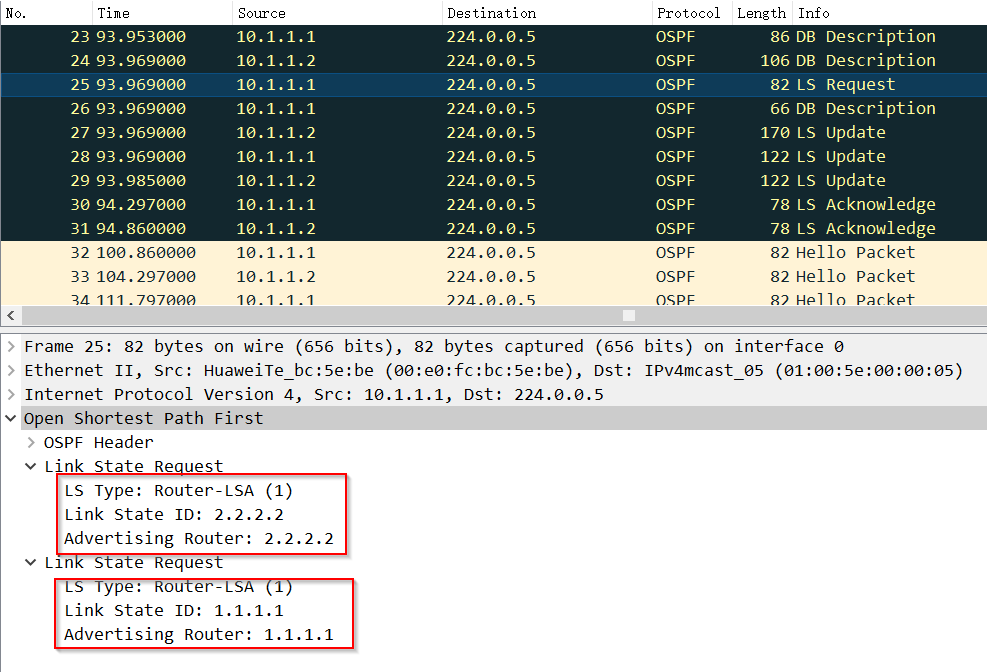988x672 pixels.
Task: Select the Link State ID: 2.2.2.2 field
Action: [174, 514]
